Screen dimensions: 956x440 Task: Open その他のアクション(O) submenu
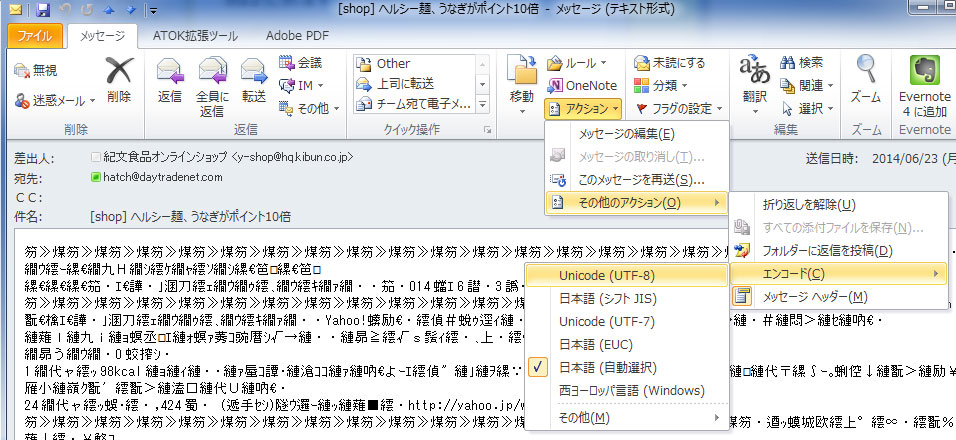click(x=637, y=203)
